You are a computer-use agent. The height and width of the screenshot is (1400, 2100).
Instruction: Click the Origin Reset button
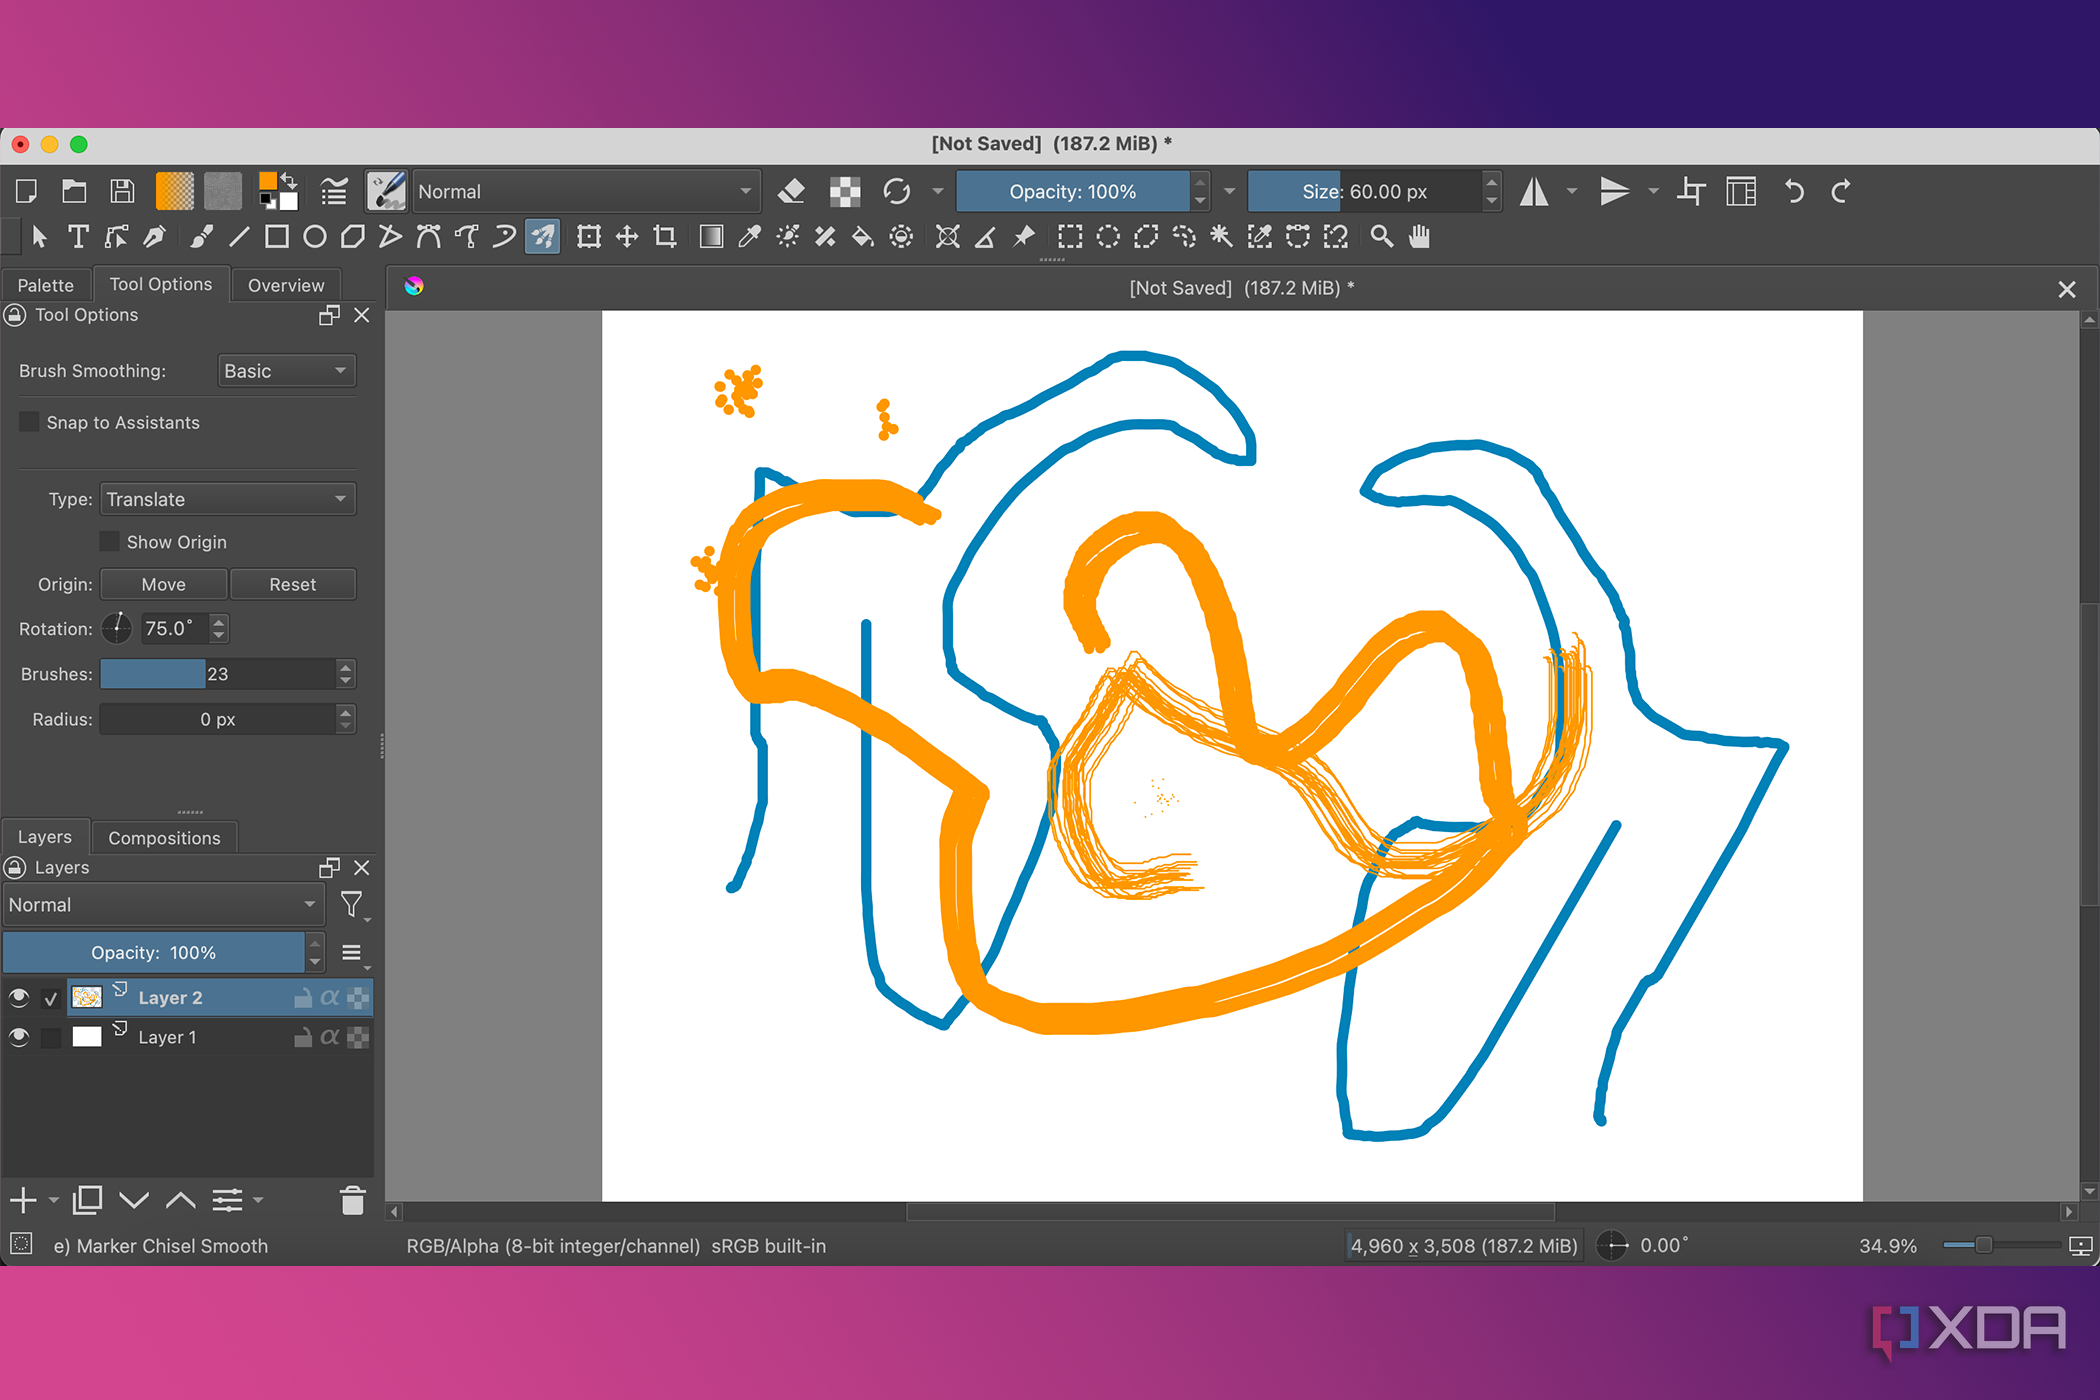coord(293,584)
